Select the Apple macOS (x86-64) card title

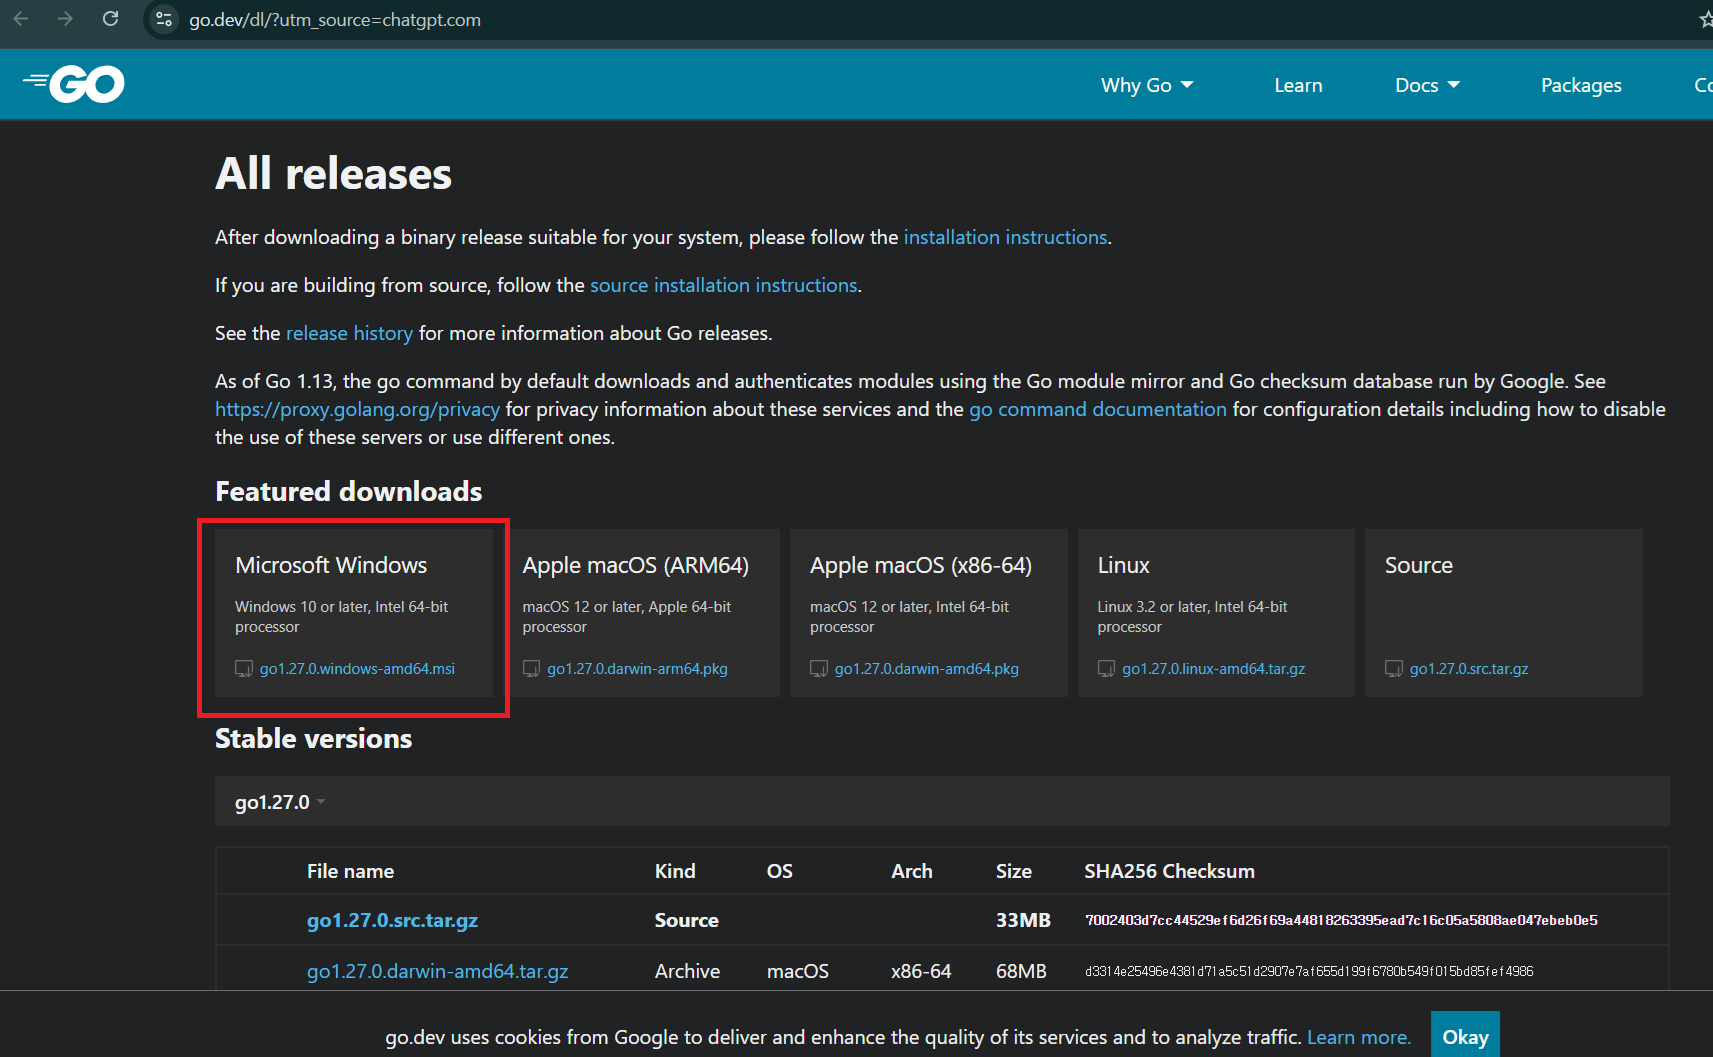(920, 565)
